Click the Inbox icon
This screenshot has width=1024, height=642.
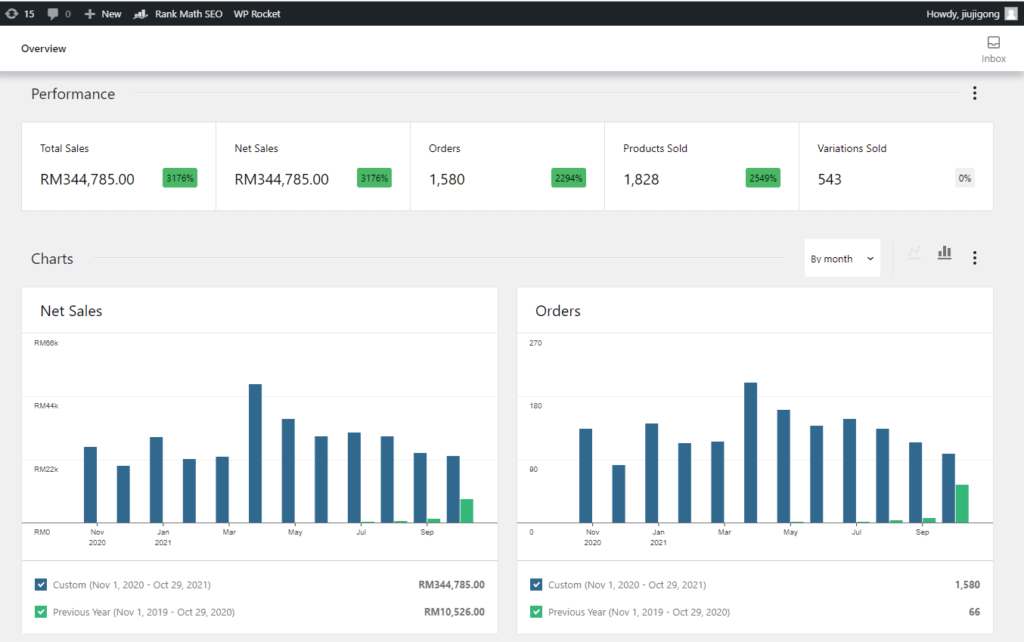click(x=993, y=43)
